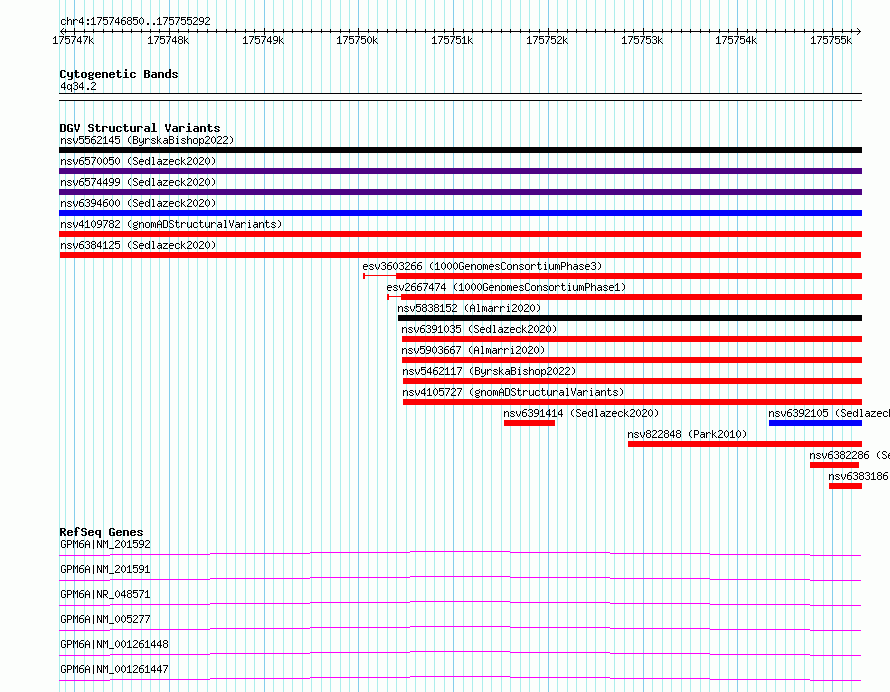Open GPM6A|NM_201592 transcript label
Viewport: 890px width, 692px height.
[105, 544]
